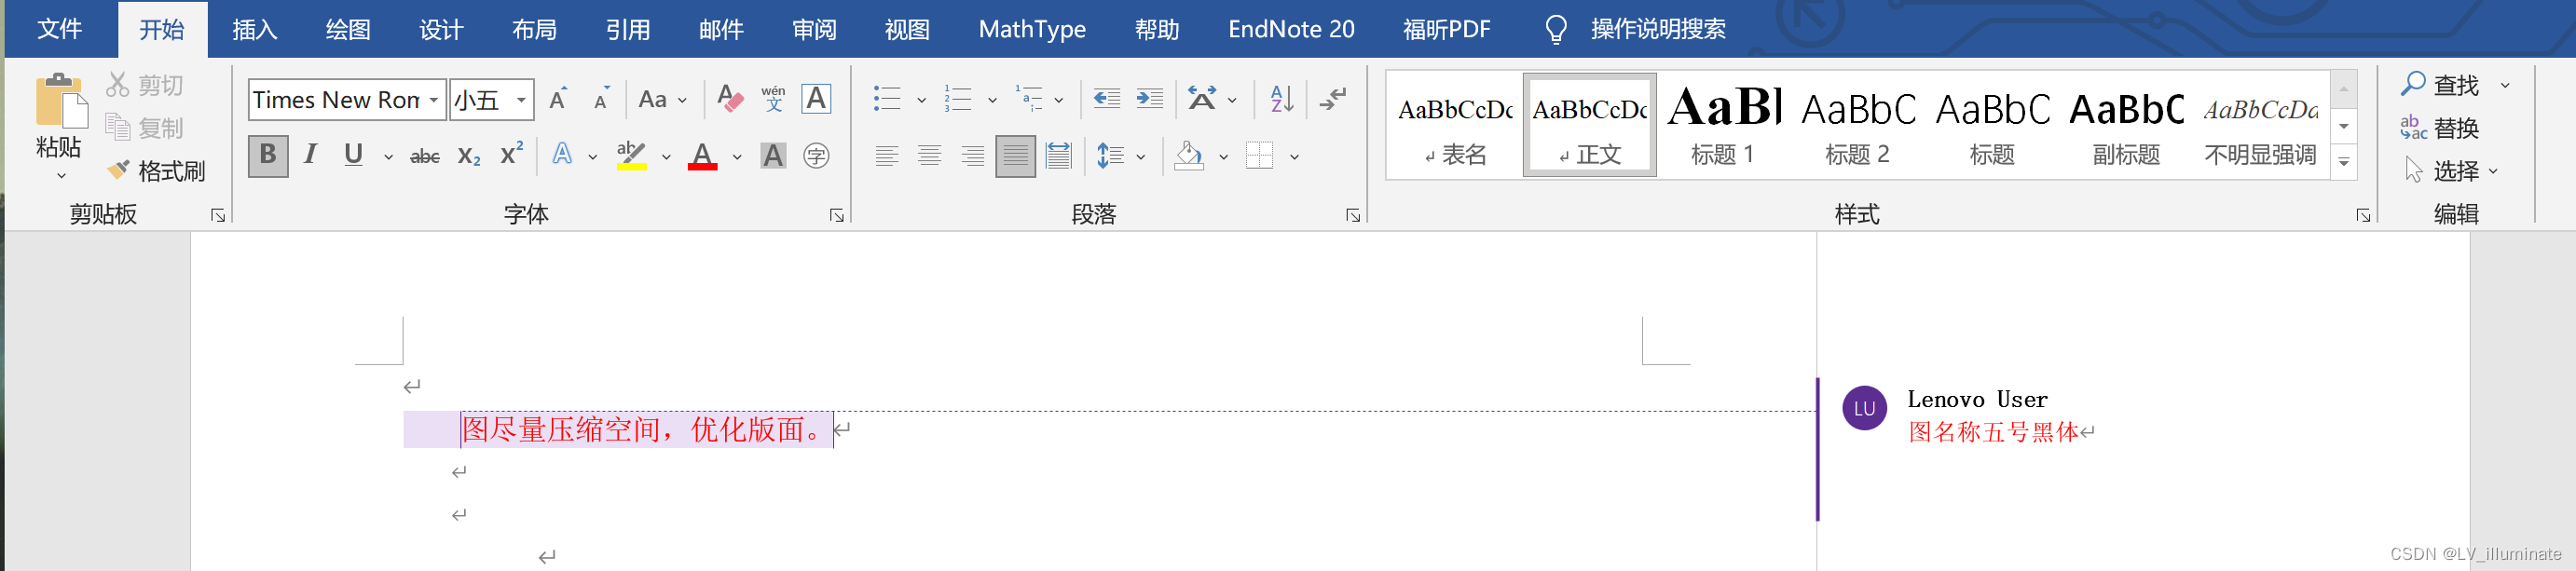Align the paragraph text left

click(x=887, y=156)
